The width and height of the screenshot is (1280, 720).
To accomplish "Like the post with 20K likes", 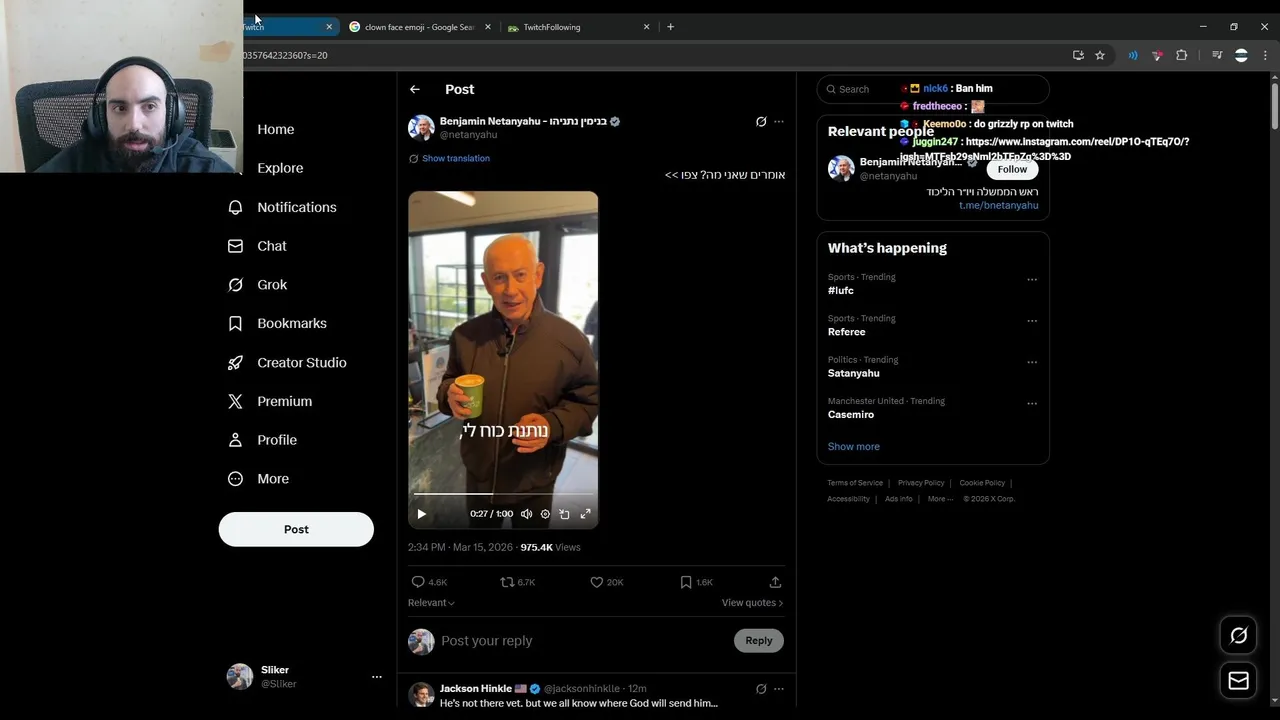I will pos(596,582).
